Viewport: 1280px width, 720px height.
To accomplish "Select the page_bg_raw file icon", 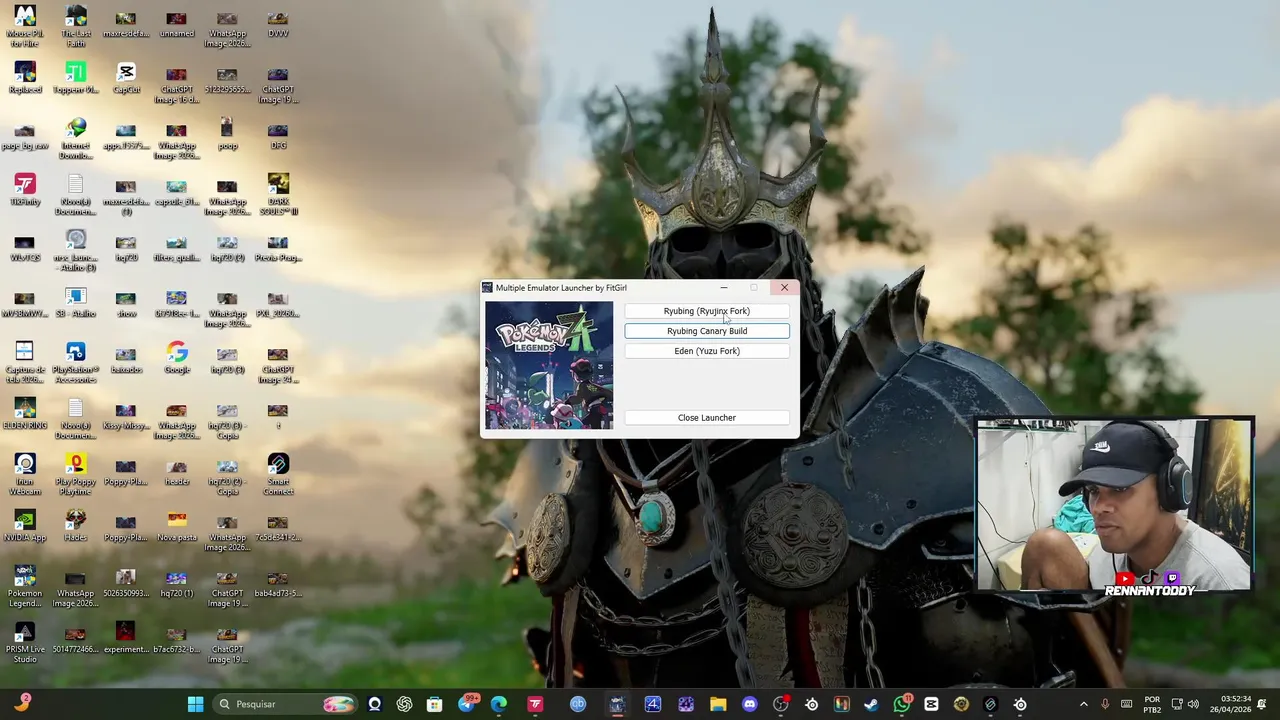I will tap(25, 134).
